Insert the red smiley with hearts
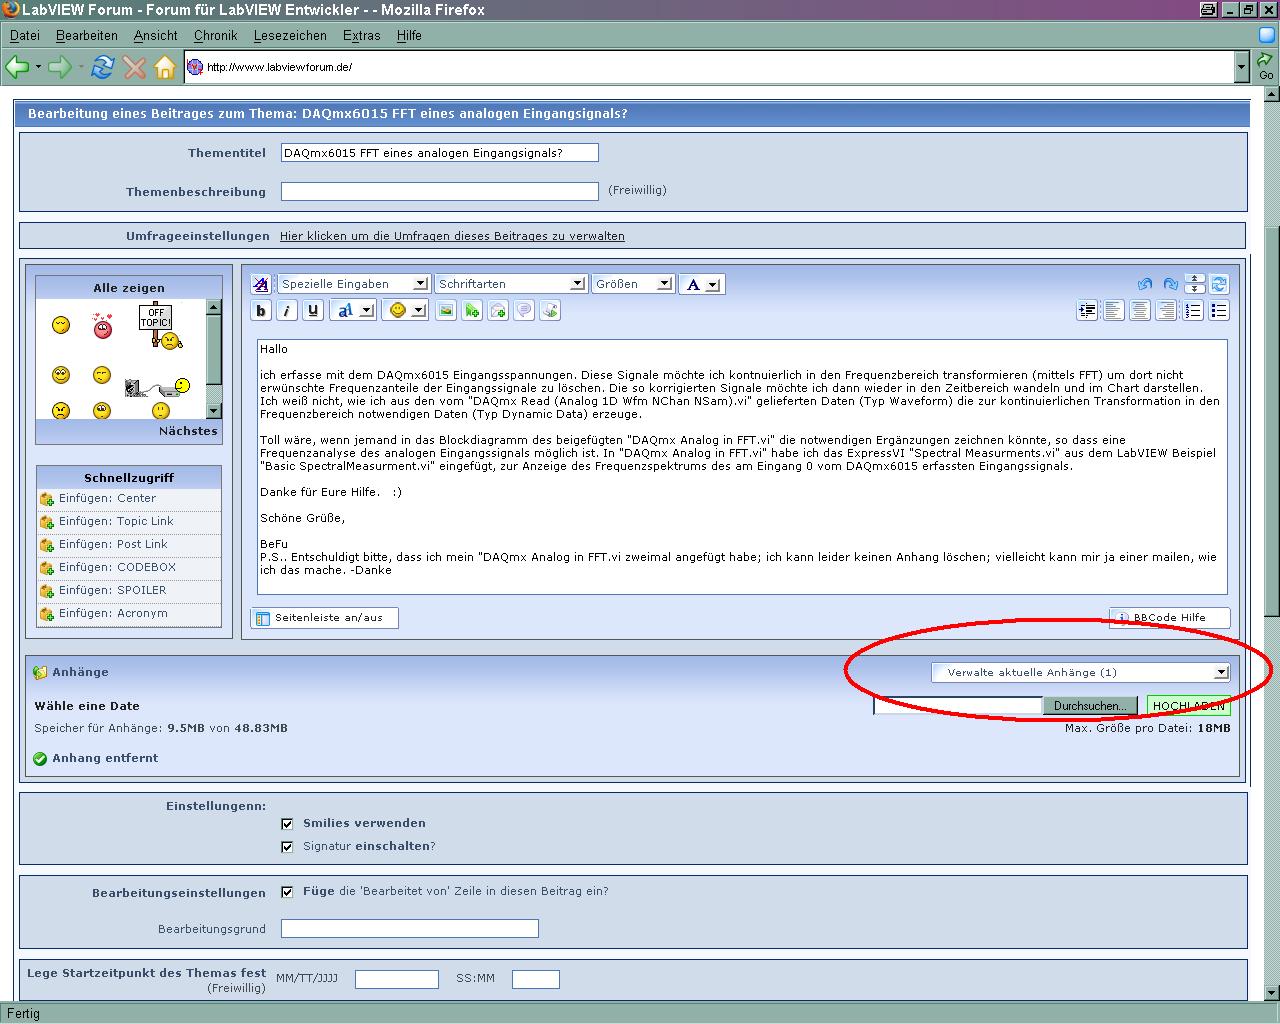1280x1024 pixels. click(103, 326)
